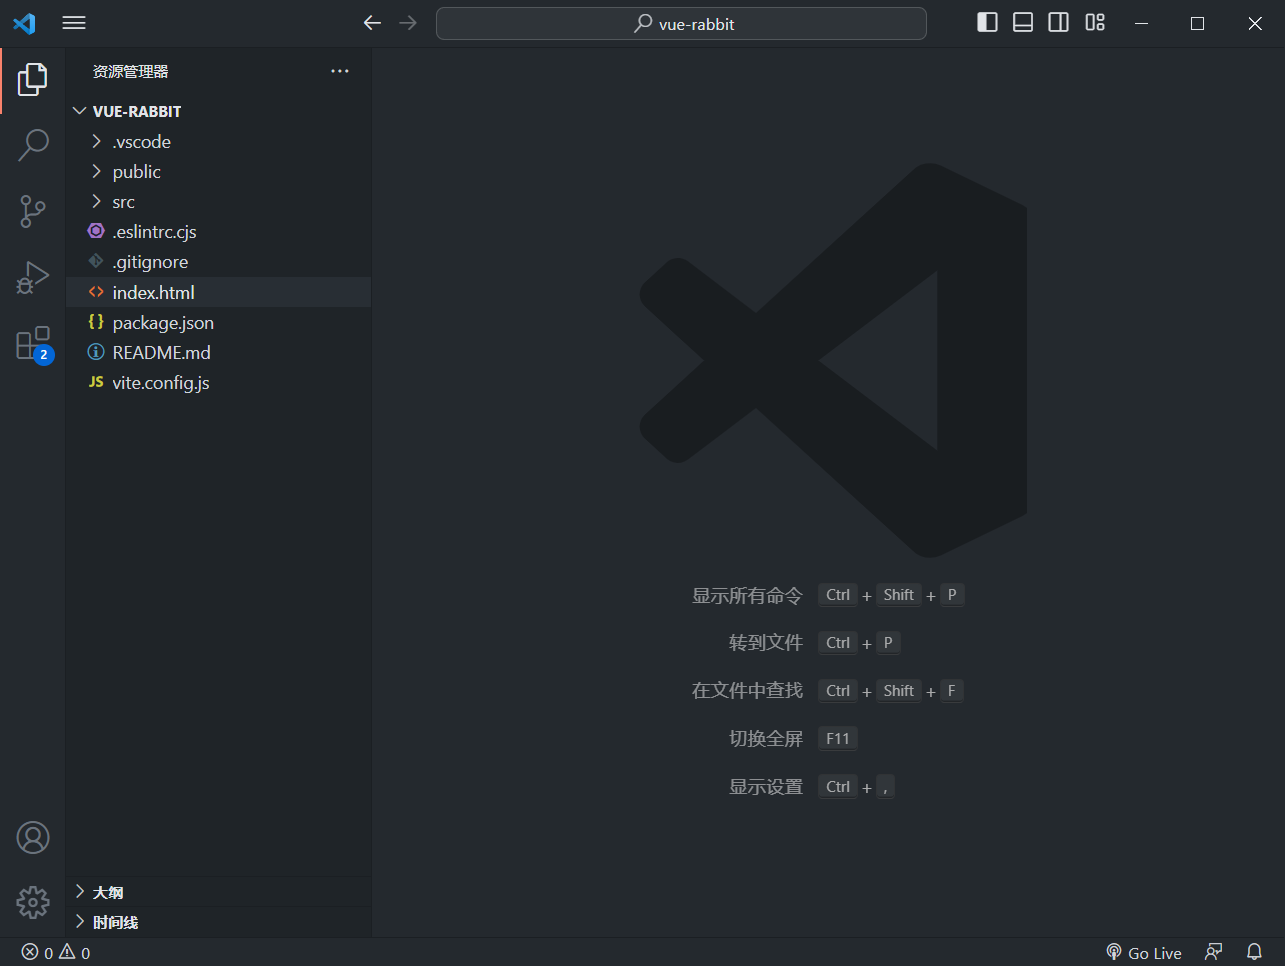This screenshot has width=1285, height=966.
Task: Open the .gitignore file
Action: 218,262
